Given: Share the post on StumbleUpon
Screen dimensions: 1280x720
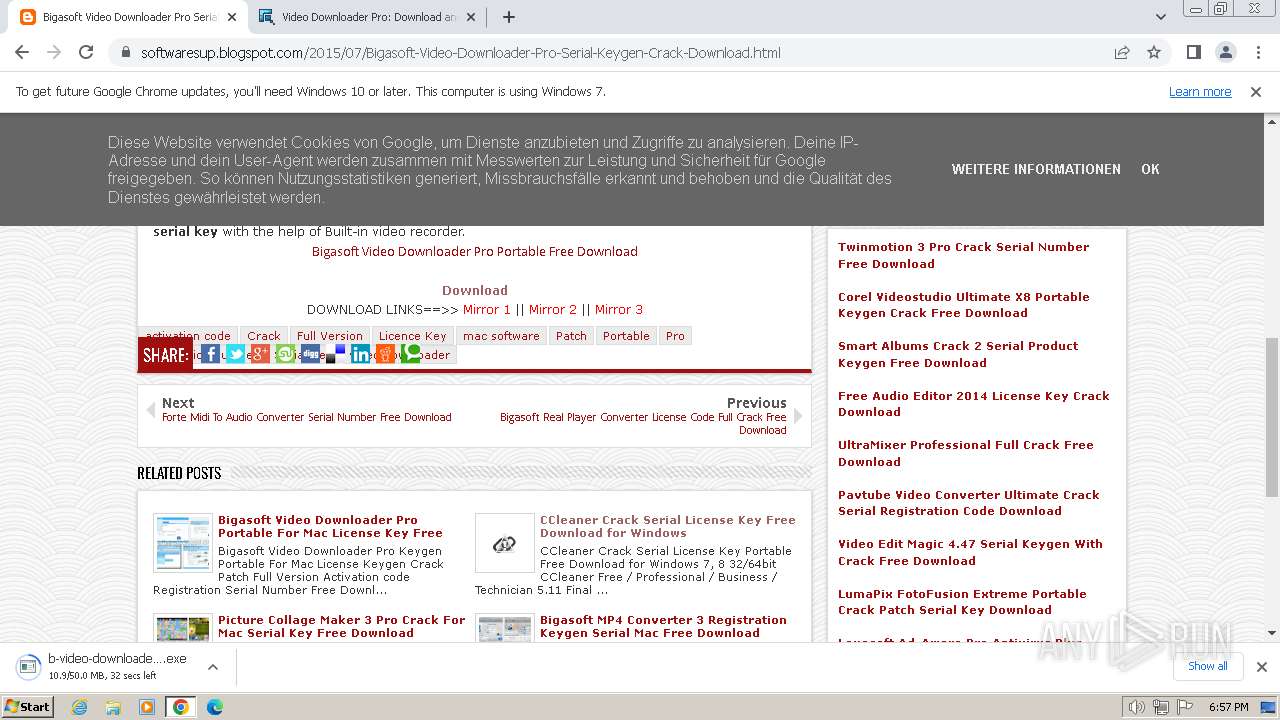Looking at the screenshot, I should pyautogui.click(x=285, y=354).
